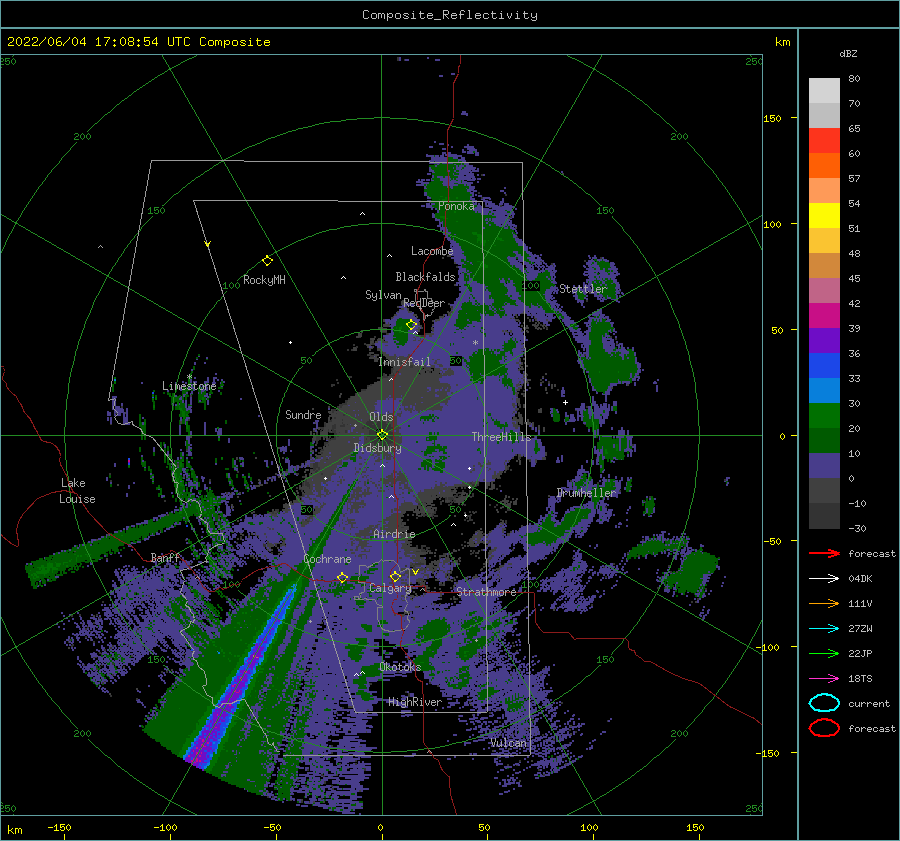This screenshot has height=841, width=900.
Task: Click the Cochrane city label
Action: click(x=327, y=559)
